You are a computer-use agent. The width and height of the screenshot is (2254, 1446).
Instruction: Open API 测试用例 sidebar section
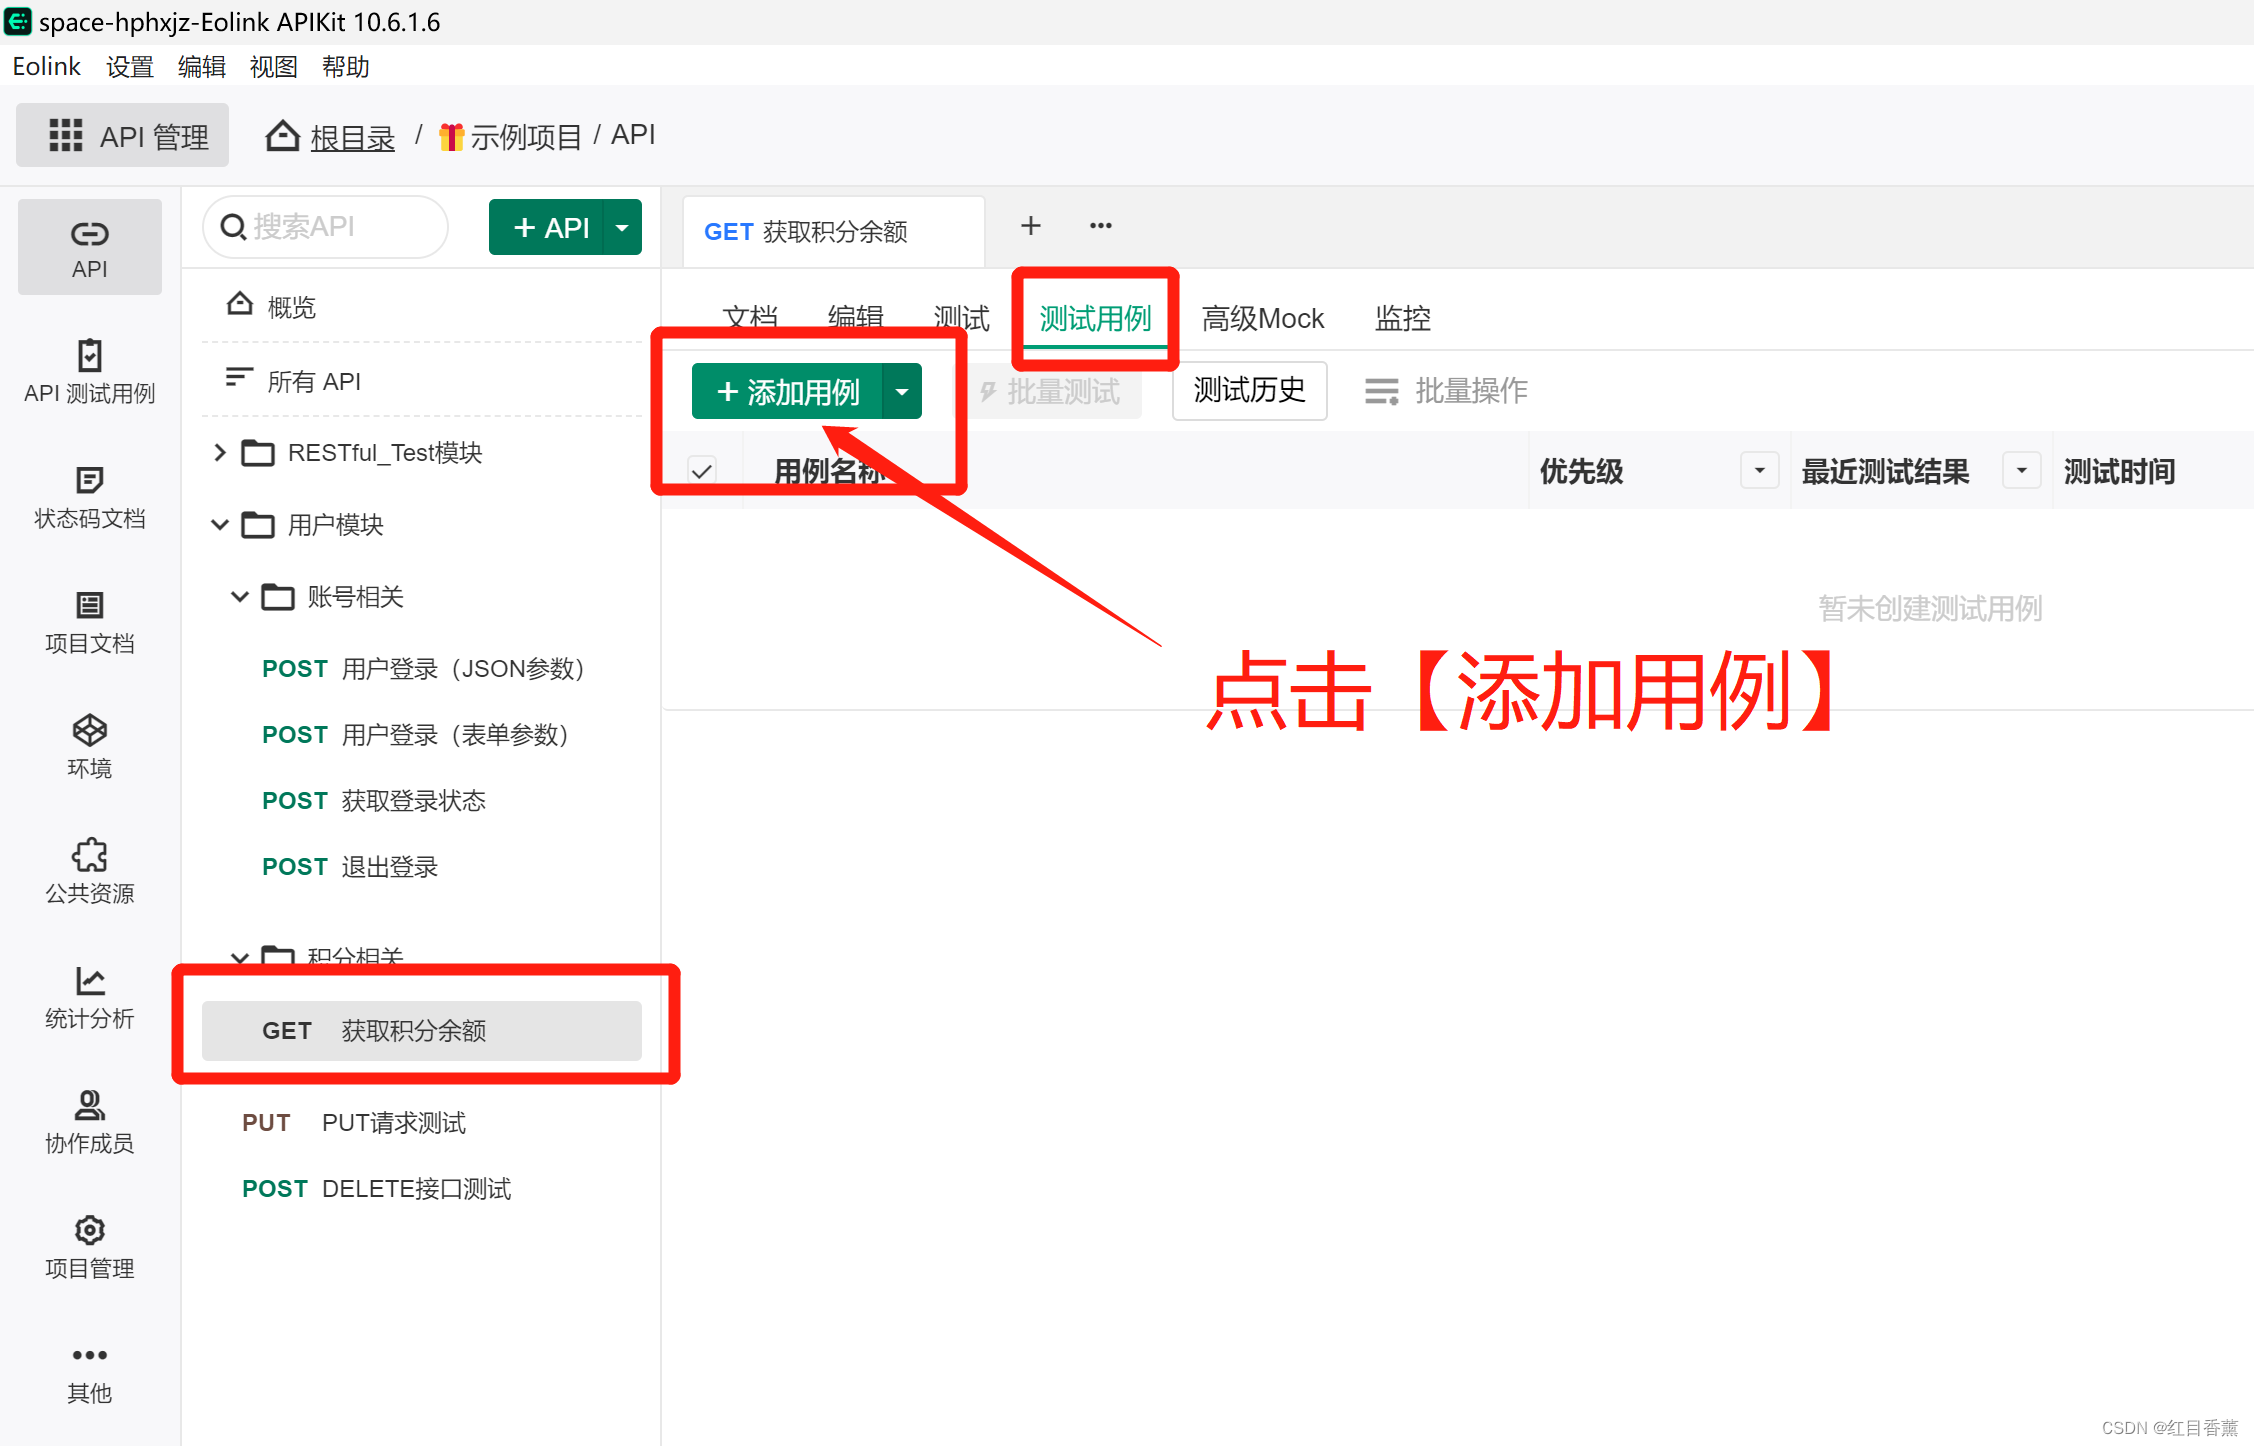pyautogui.click(x=89, y=372)
